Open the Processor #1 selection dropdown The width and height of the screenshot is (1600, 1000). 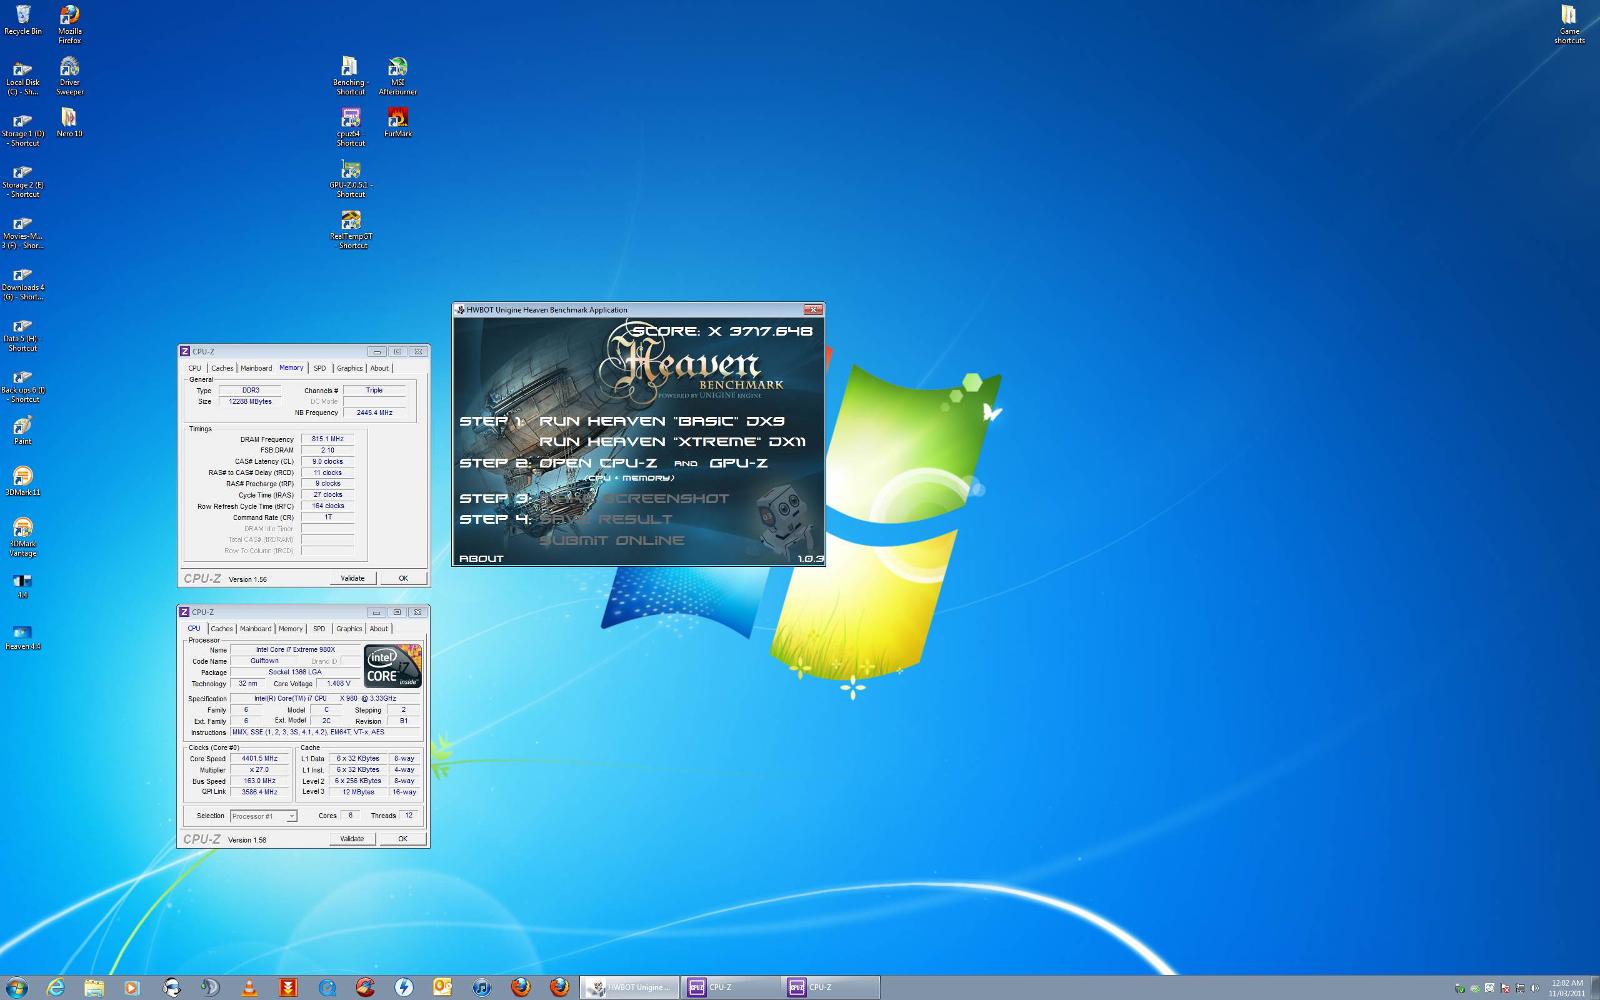tap(263, 816)
